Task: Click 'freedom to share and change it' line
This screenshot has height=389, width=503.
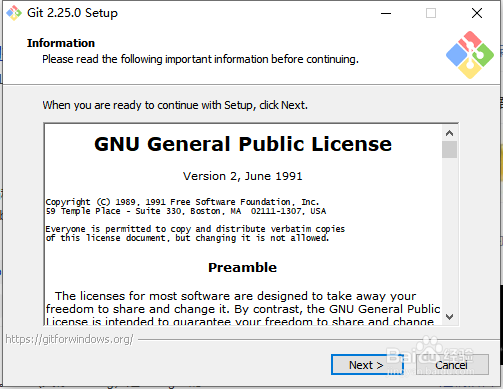Action: (243, 309)
